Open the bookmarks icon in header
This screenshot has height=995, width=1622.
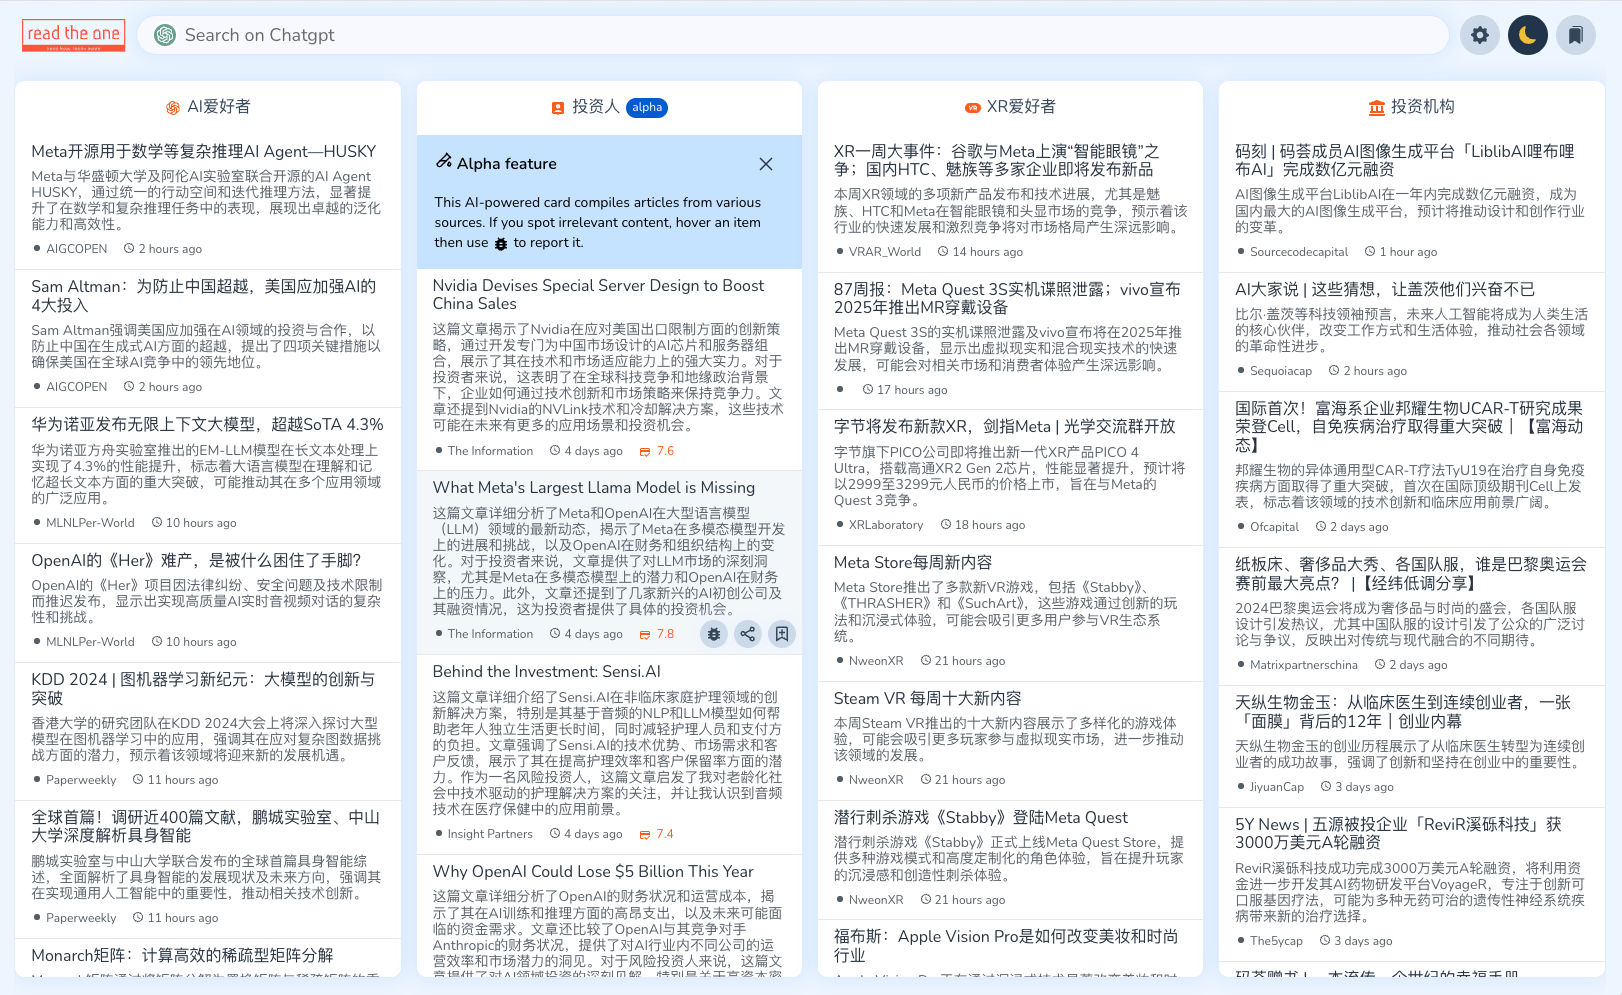[1575, 35]
